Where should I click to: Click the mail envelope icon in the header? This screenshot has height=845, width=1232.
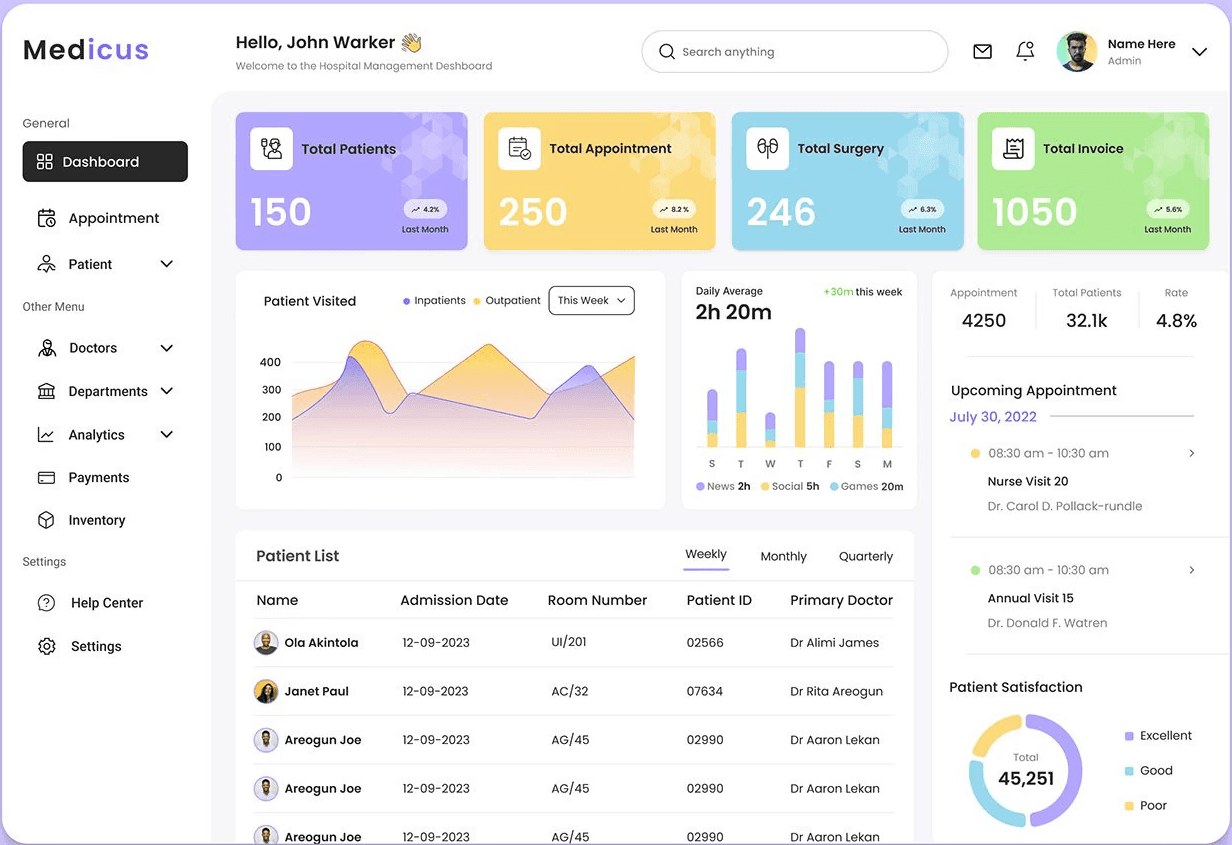click(982, 51)
